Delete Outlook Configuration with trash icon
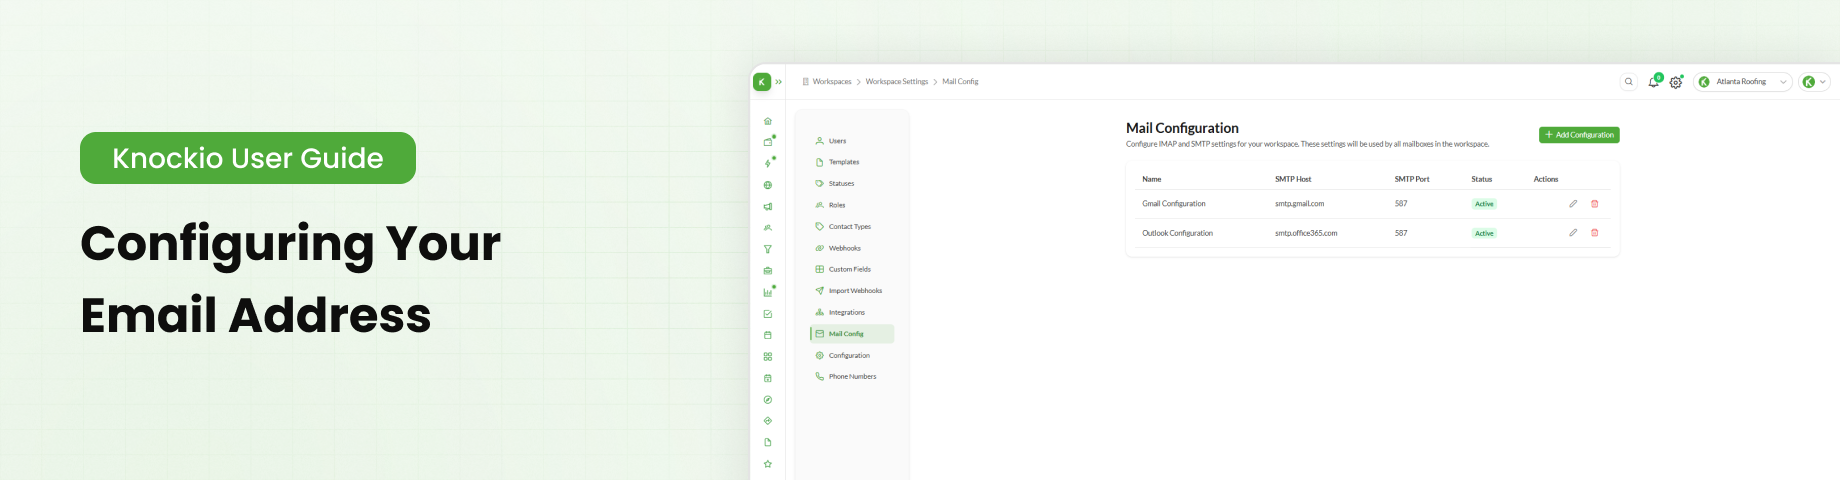The image size is (1840, 480). 1595,233
